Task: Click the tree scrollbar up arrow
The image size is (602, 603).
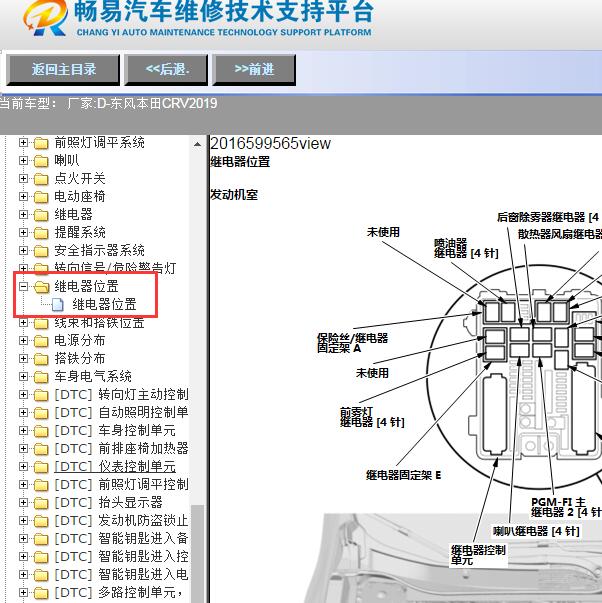Action: point(197,144)
